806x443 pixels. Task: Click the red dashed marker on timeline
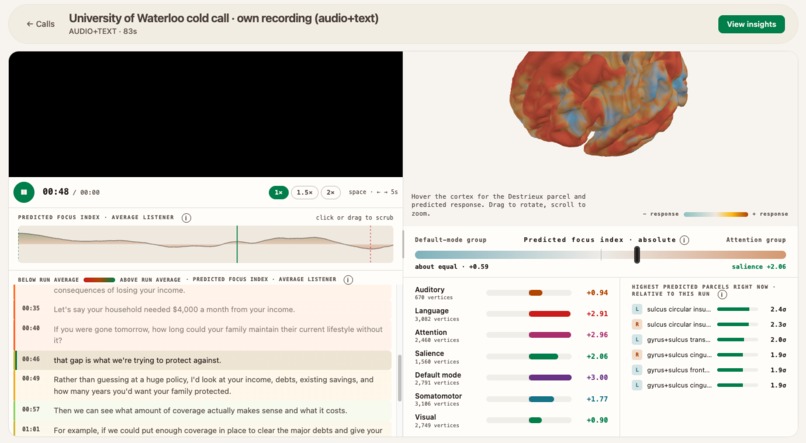370,244
